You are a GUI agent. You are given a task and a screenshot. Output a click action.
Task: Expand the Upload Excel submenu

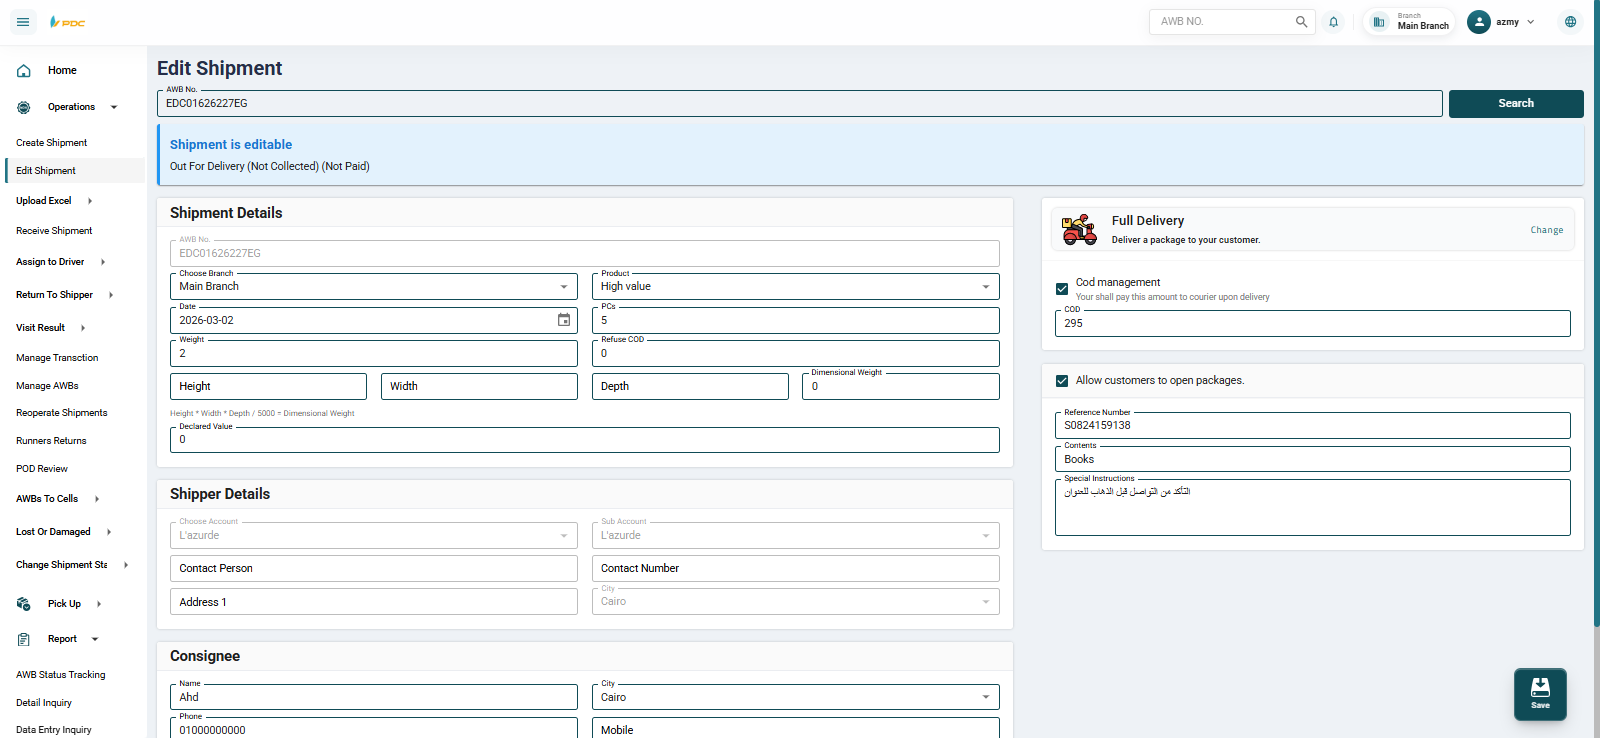click(x=90, y=201)
